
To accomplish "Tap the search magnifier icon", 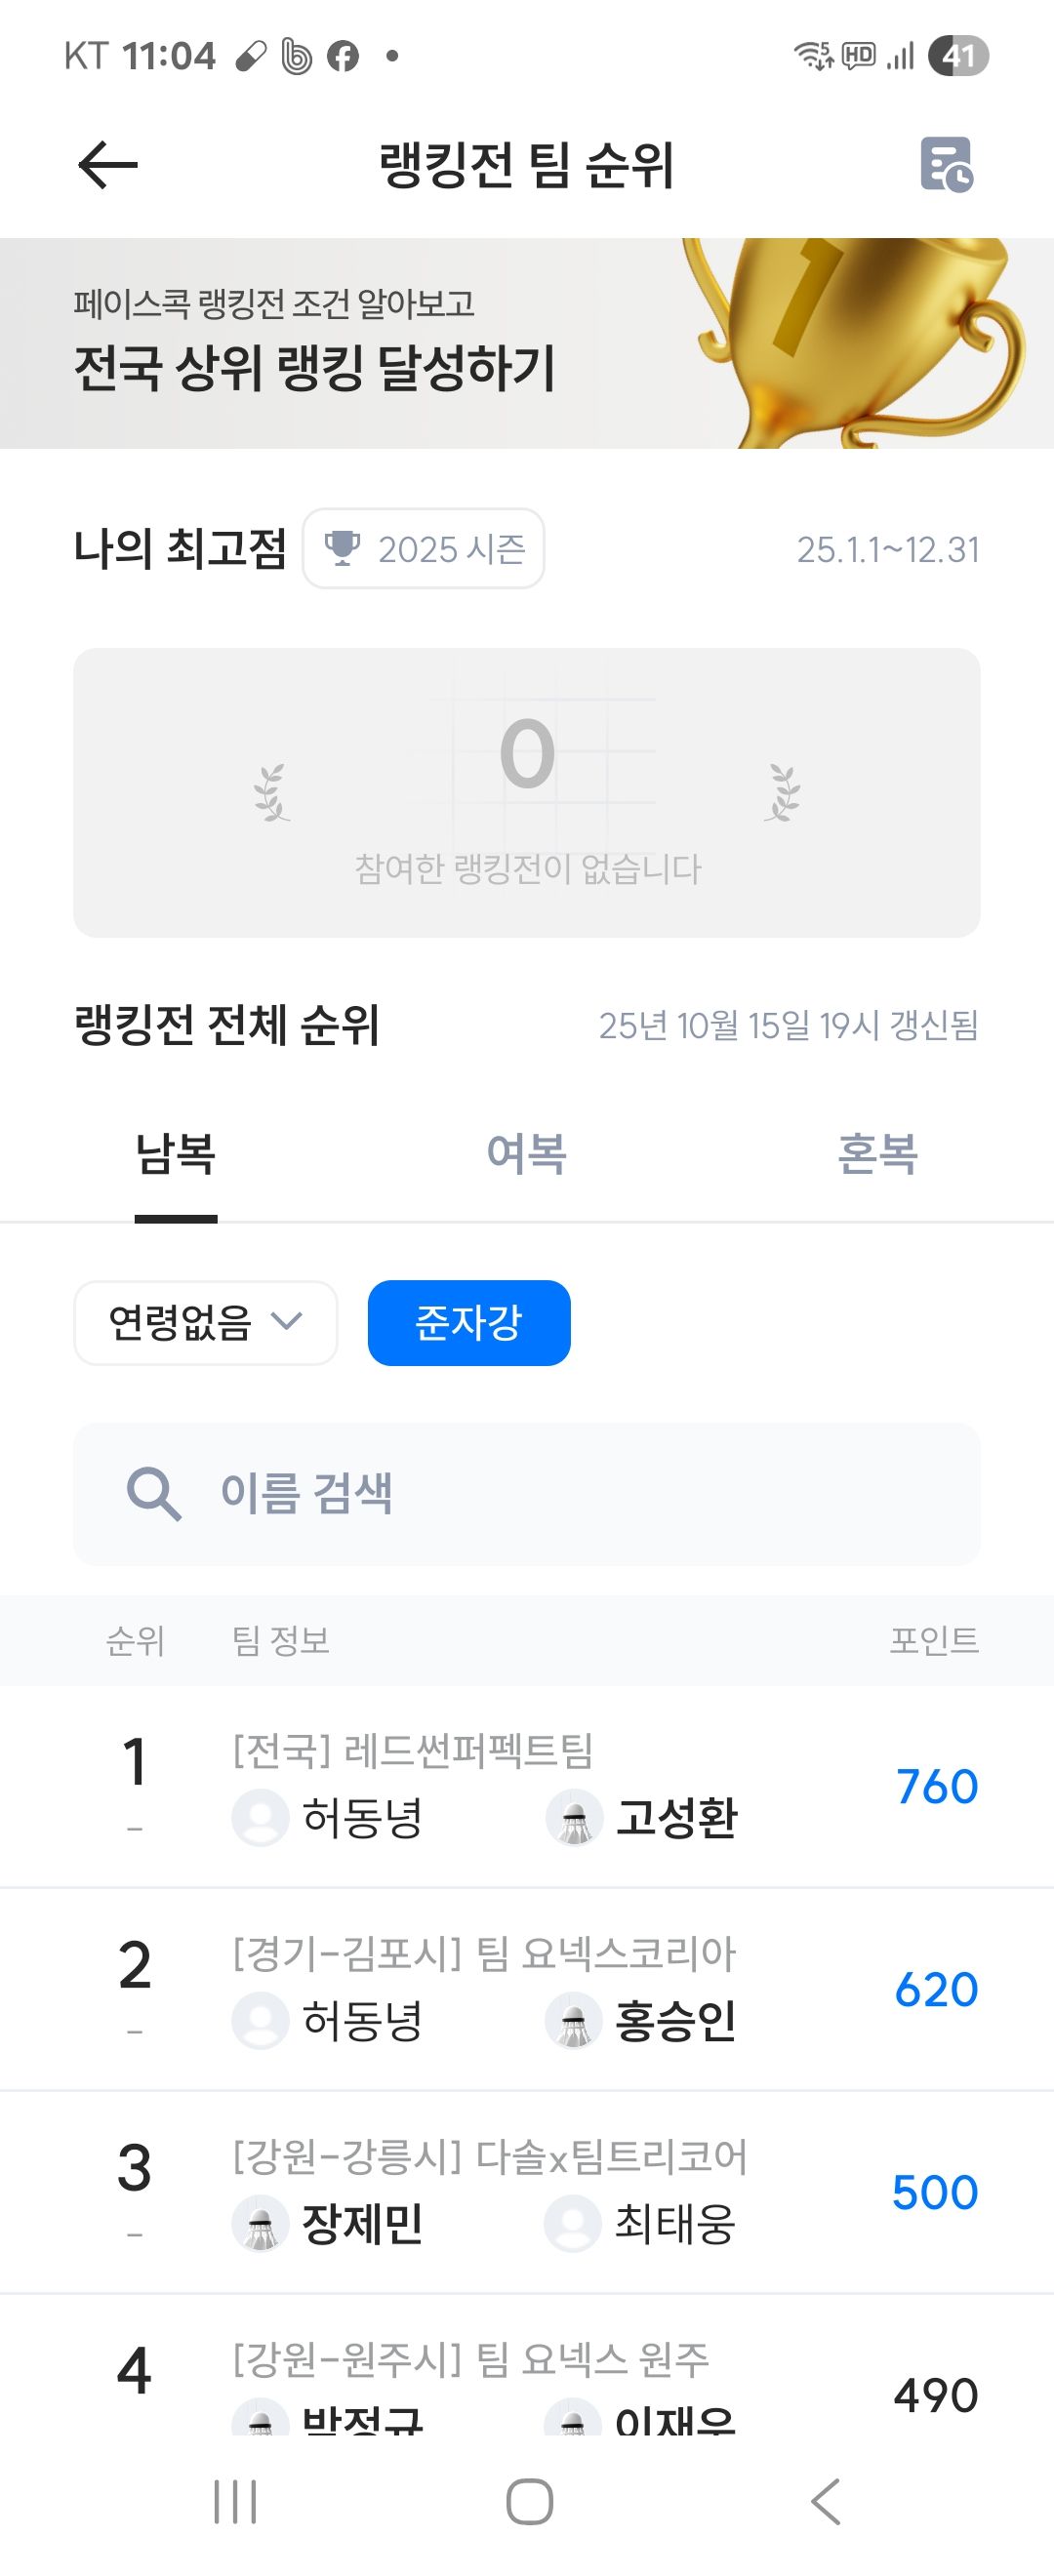I will (153, 1494).
